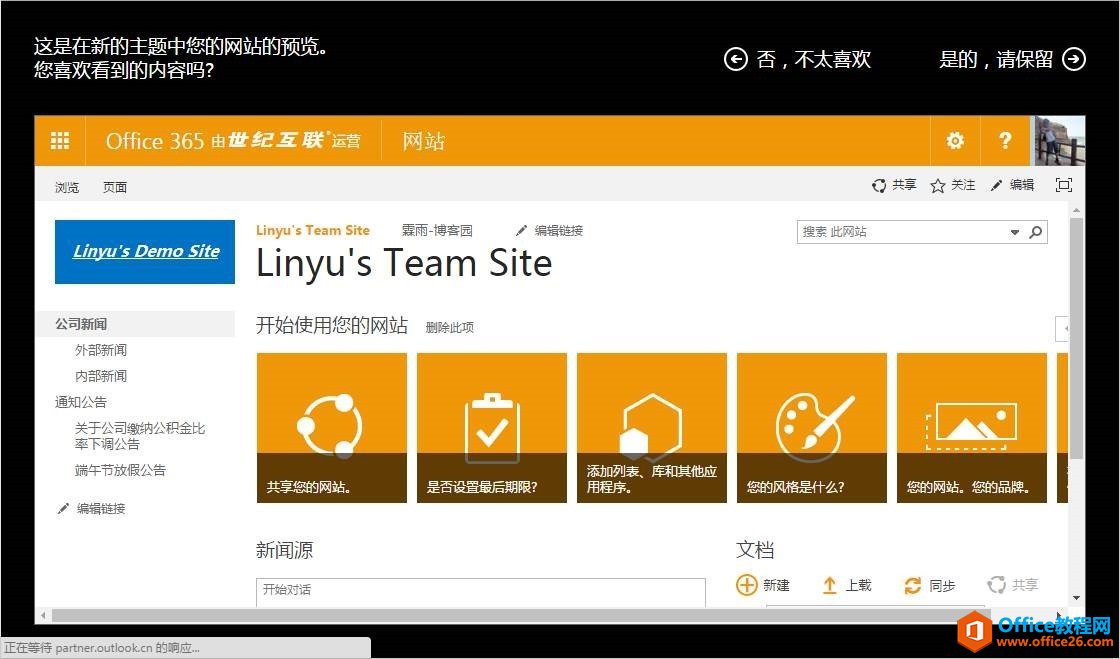Open the settings gear menu
This screenshot has height=659, width=1120.
click(955, 141)
